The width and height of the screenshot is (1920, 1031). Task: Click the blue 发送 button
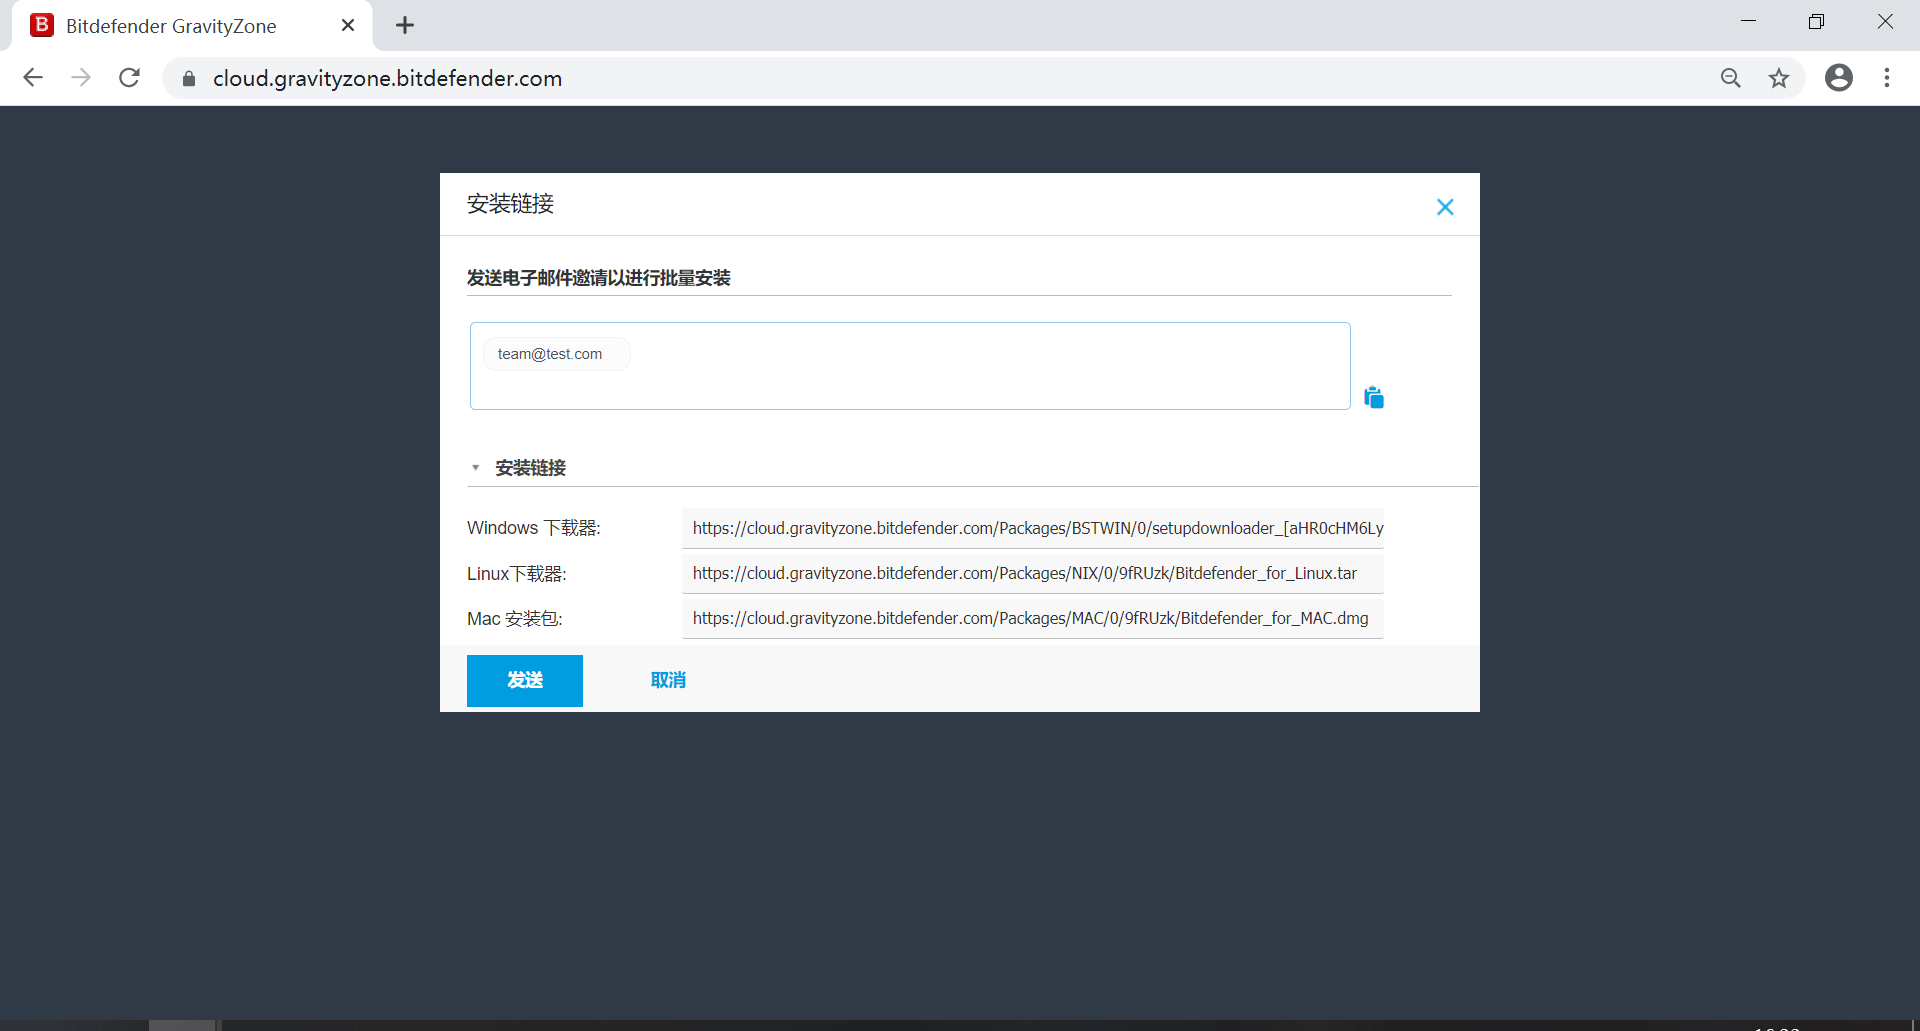coord(525,681)
